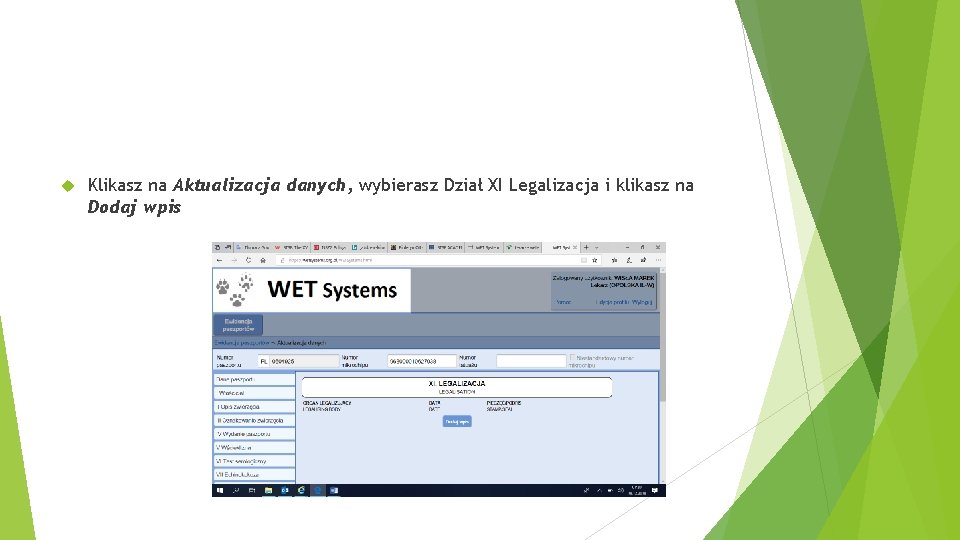Click the Dodaj wpis button
The image size is (960, 540).
(x=457, y=421)
